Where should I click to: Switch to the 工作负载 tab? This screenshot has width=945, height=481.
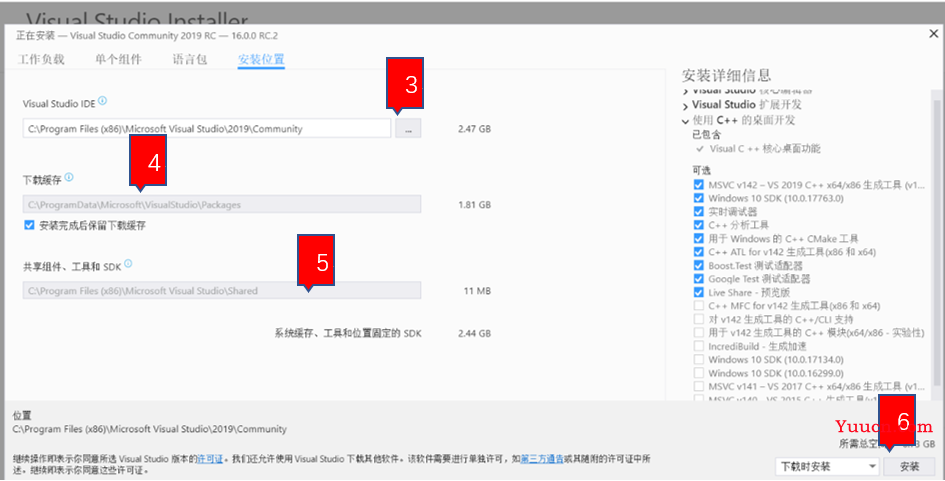(x=41, y=59)
